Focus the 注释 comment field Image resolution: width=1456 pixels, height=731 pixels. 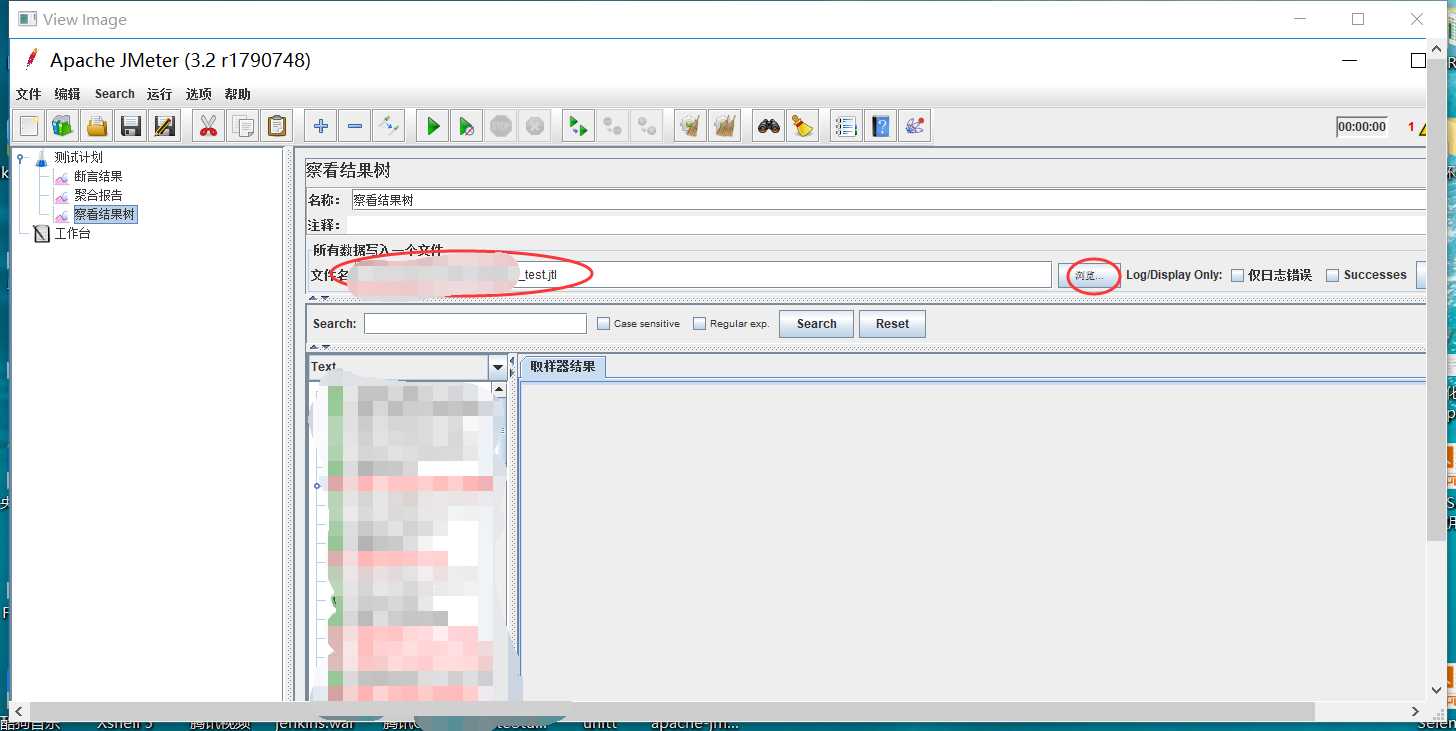click(x=886, y=226)
